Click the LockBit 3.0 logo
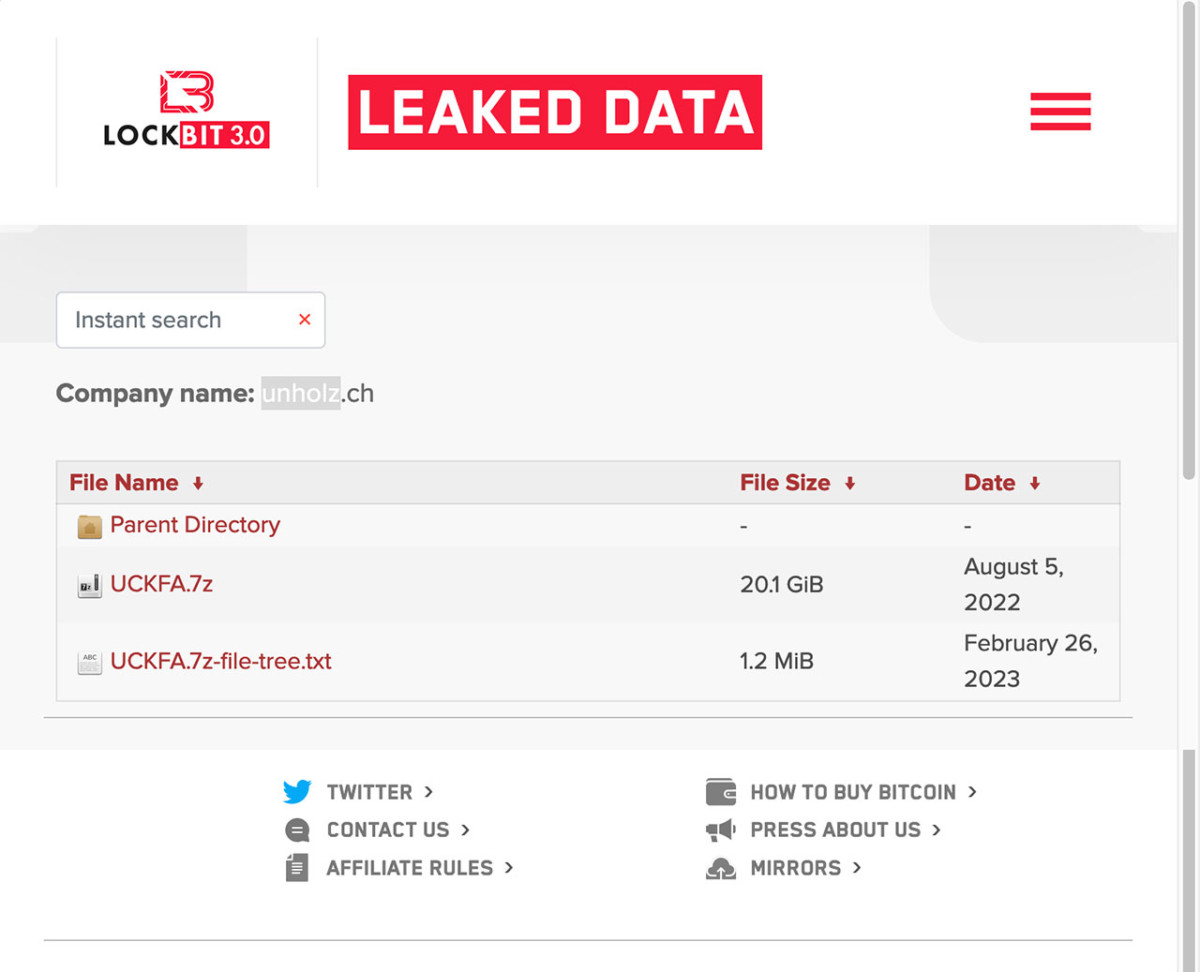This screenshot has height=972, width=1200. [x=185, y=112]
